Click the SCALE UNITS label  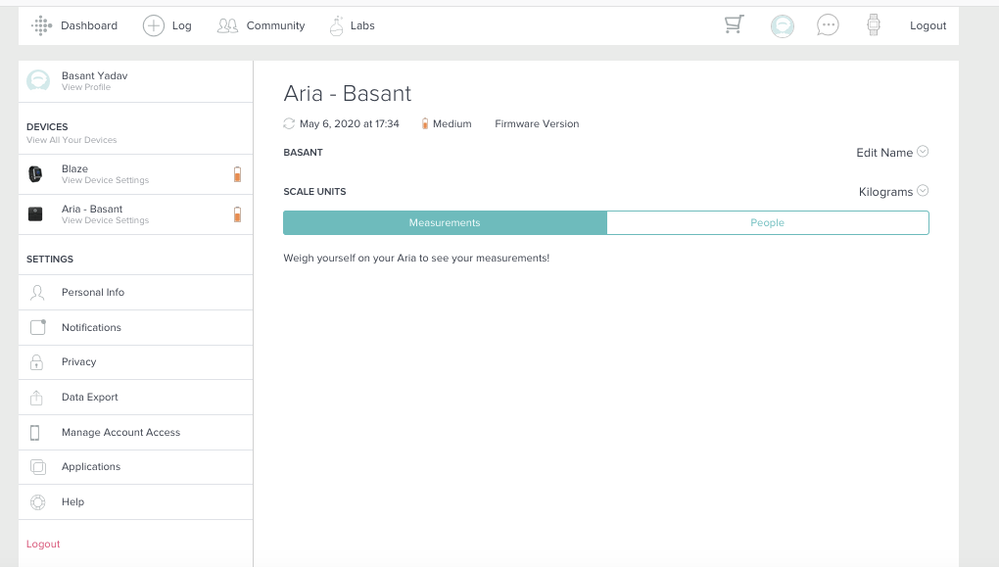315,192
